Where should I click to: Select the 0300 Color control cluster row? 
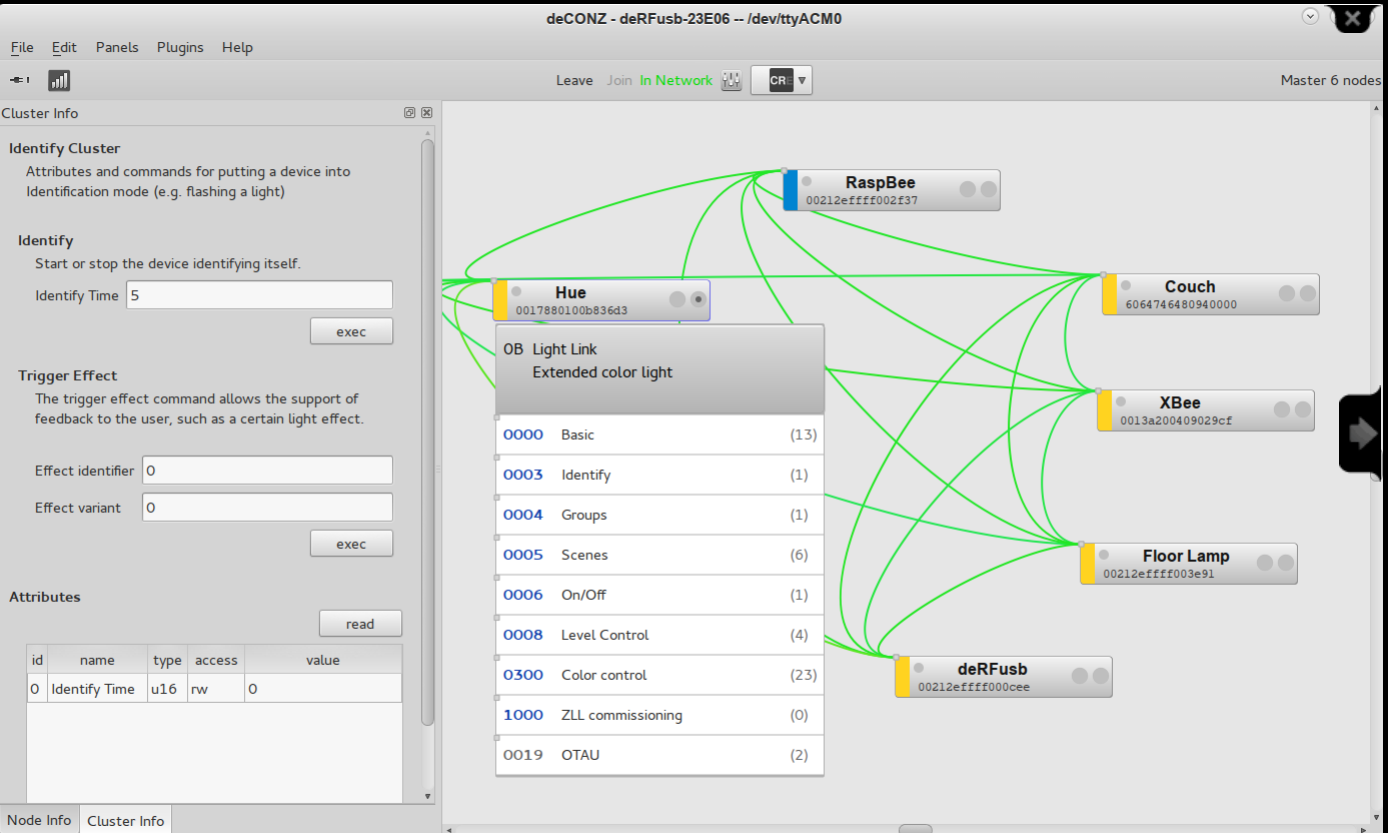660,675
